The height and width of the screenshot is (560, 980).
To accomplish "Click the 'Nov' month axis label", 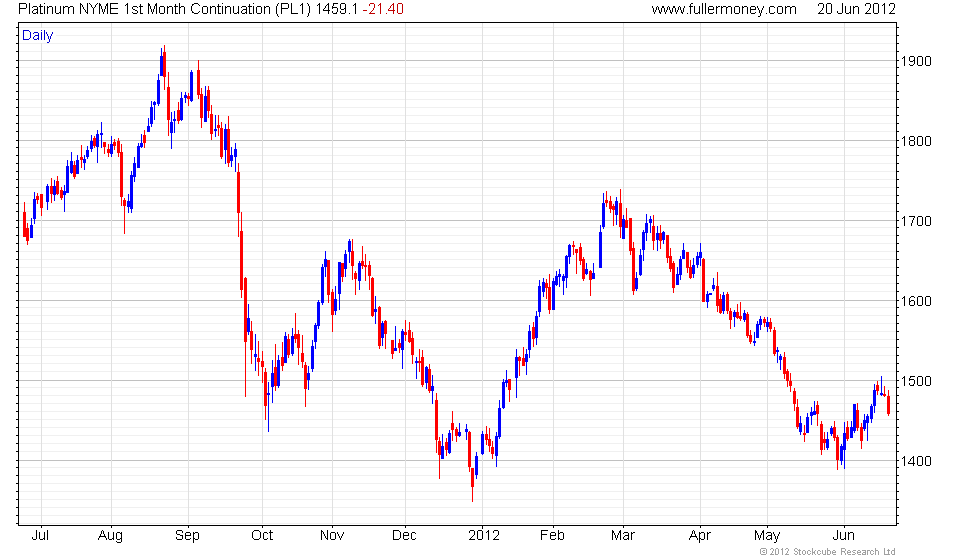I will point(332,536).
